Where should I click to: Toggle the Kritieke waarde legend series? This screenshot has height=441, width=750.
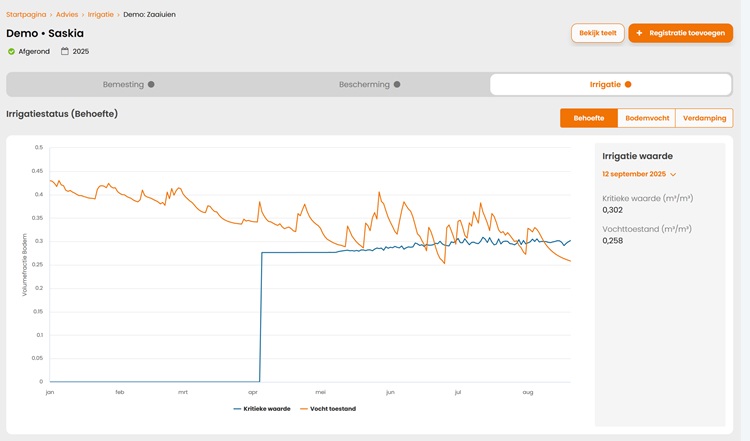tap(262, 408)
